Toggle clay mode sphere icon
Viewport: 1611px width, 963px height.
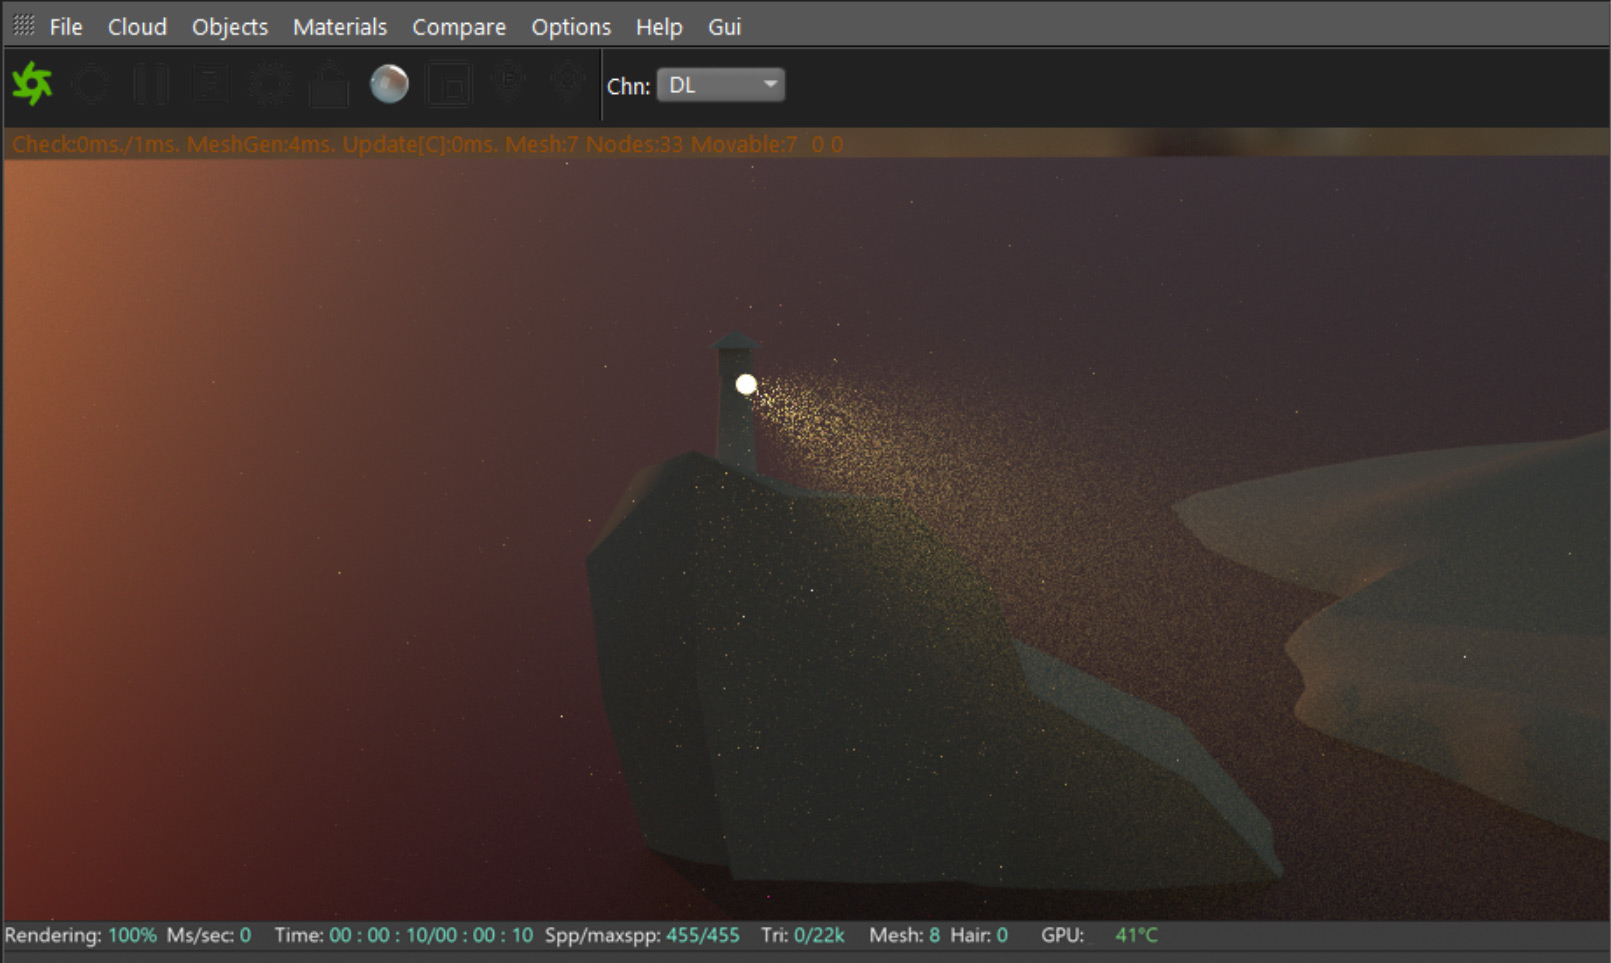click(389, 84)
